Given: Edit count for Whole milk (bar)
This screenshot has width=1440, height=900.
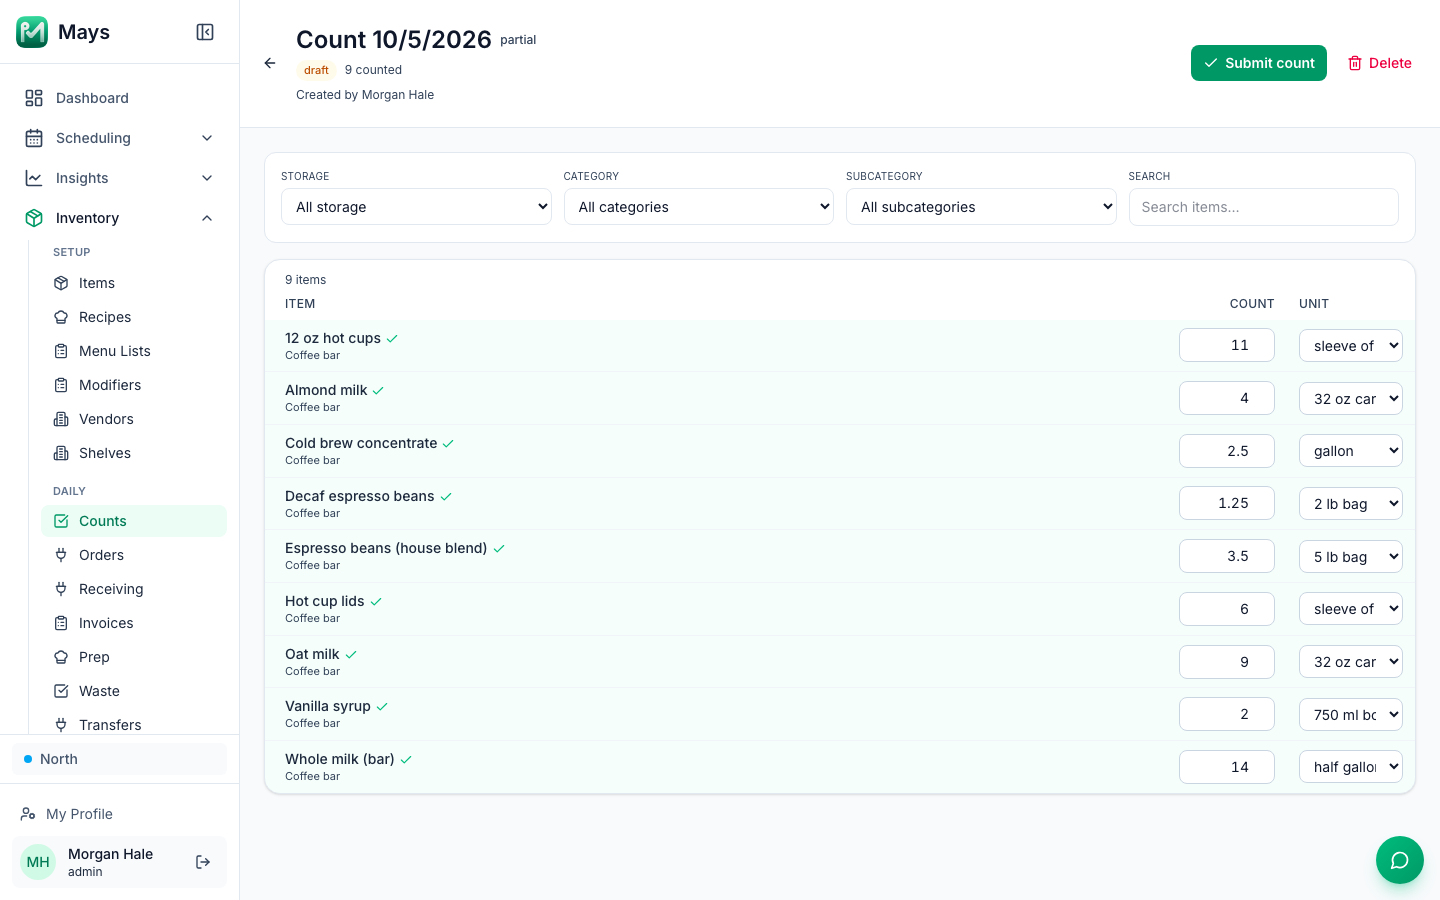Looking at the screenshot, I should tap(1227, 767).
